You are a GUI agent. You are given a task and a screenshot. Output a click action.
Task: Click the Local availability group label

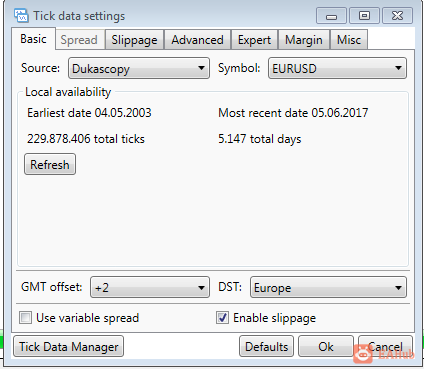pos(68,92)
